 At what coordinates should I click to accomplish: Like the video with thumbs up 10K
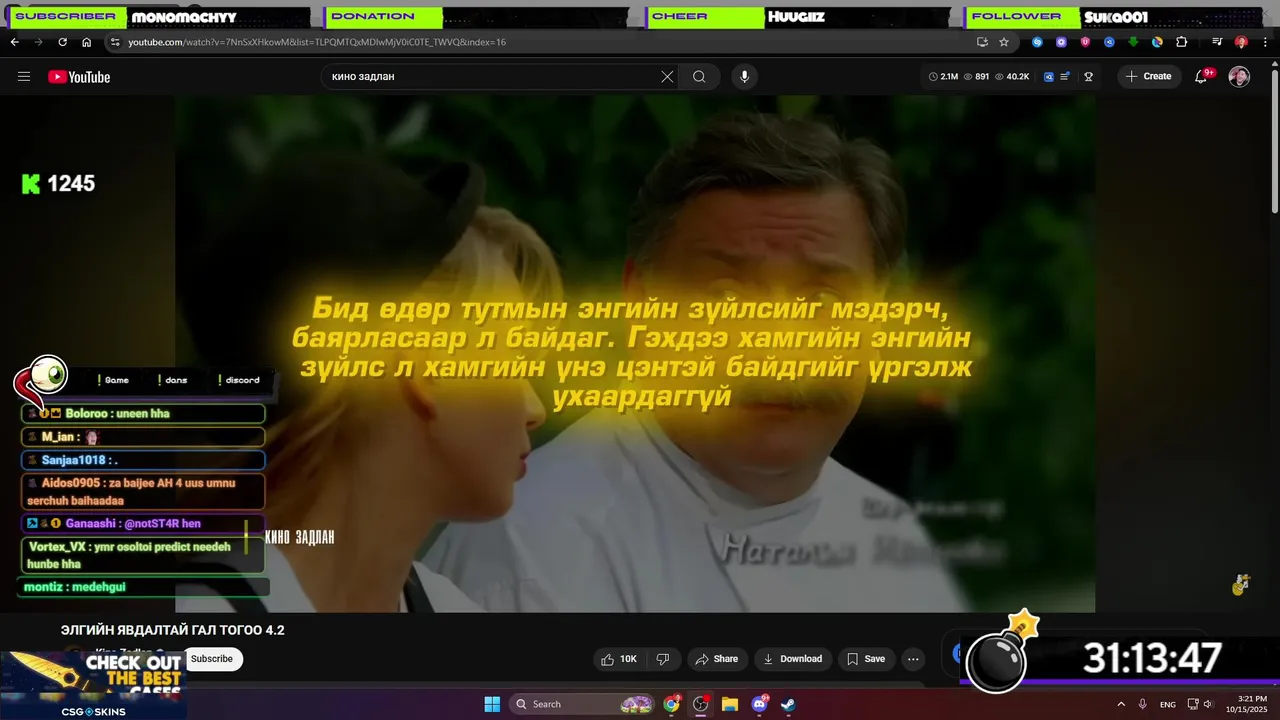tap(619, 659)
